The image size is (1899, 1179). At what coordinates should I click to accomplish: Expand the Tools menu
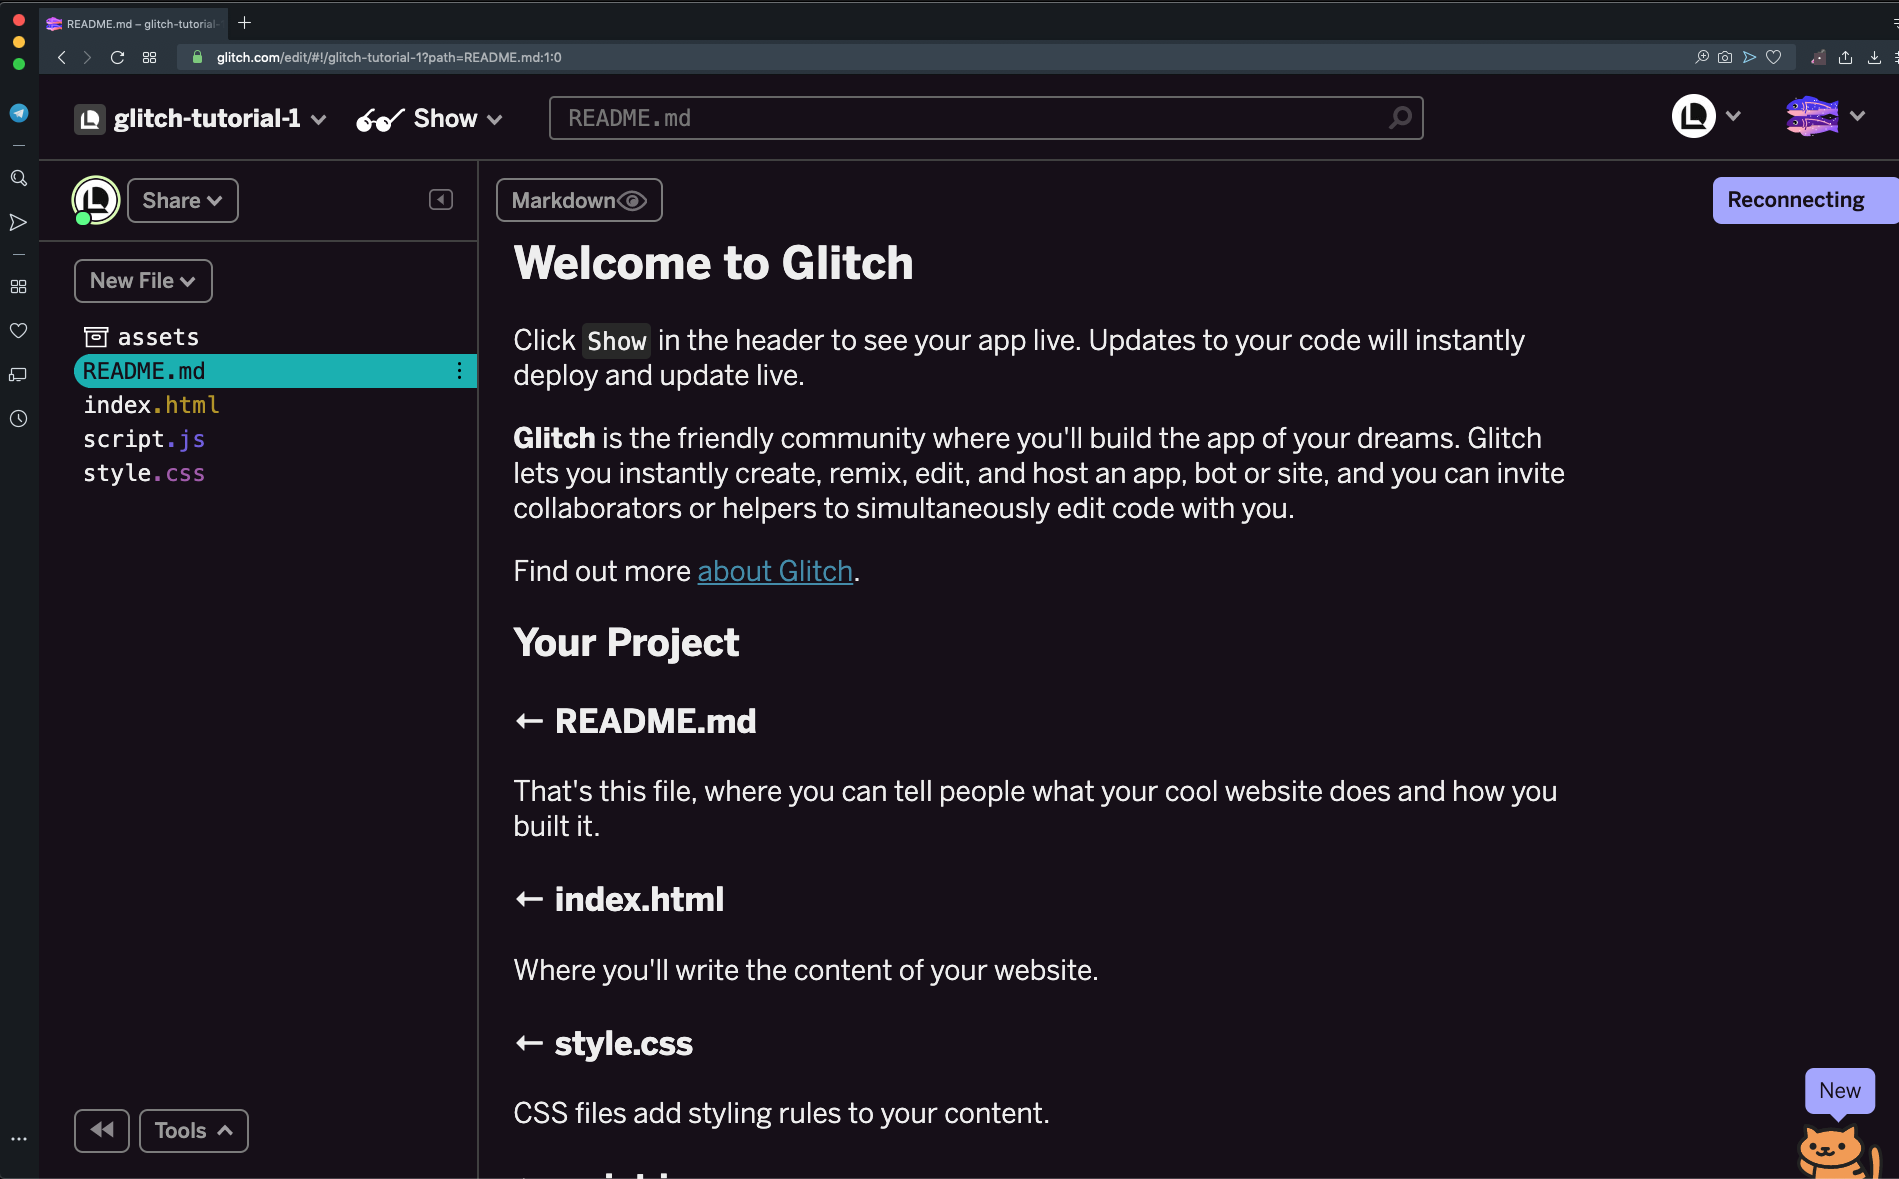click(194, 1131)
